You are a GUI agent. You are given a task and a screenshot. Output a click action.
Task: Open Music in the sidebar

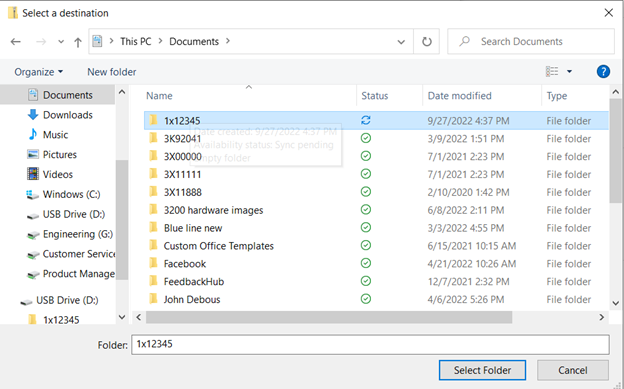(55, 135)
